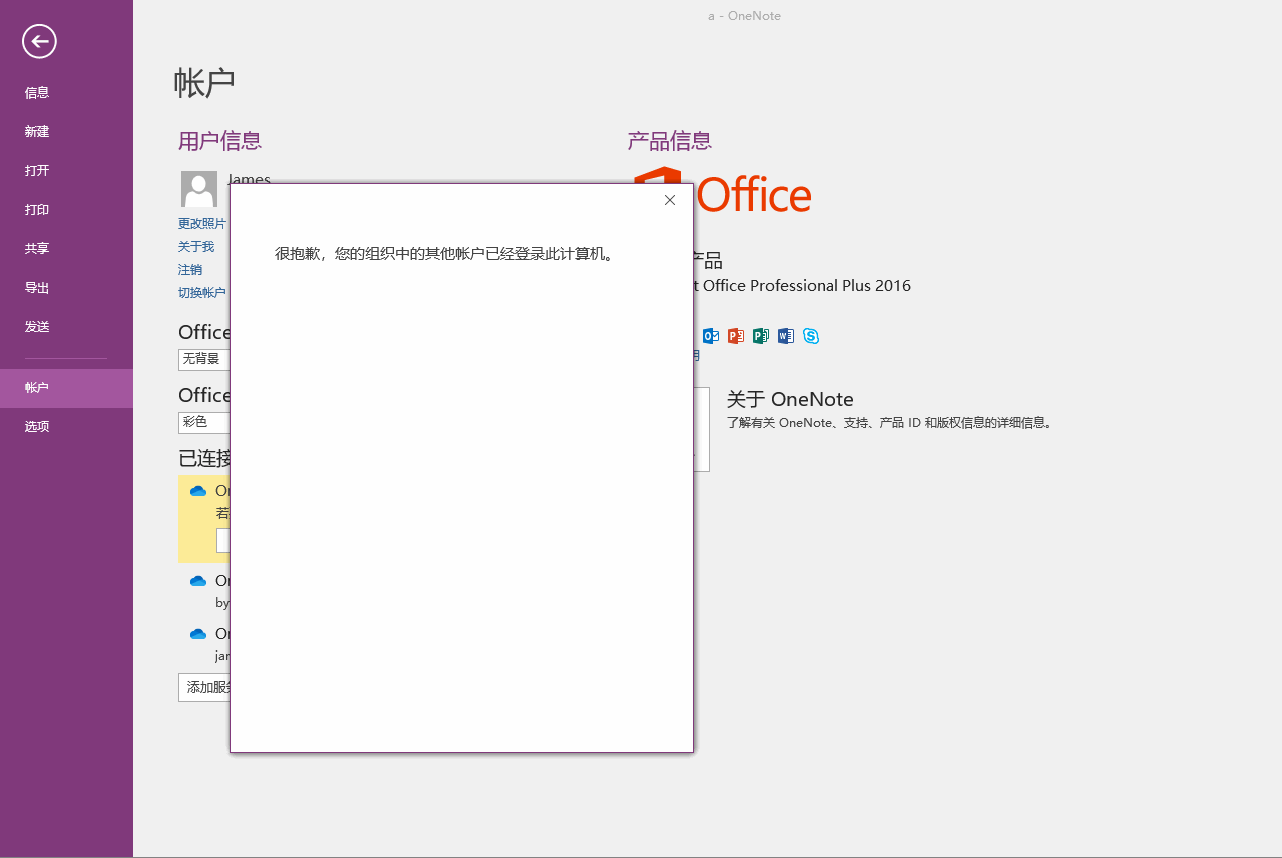Click the Word product icon
Screen dimensions: 1282x858
coord(786,336)
